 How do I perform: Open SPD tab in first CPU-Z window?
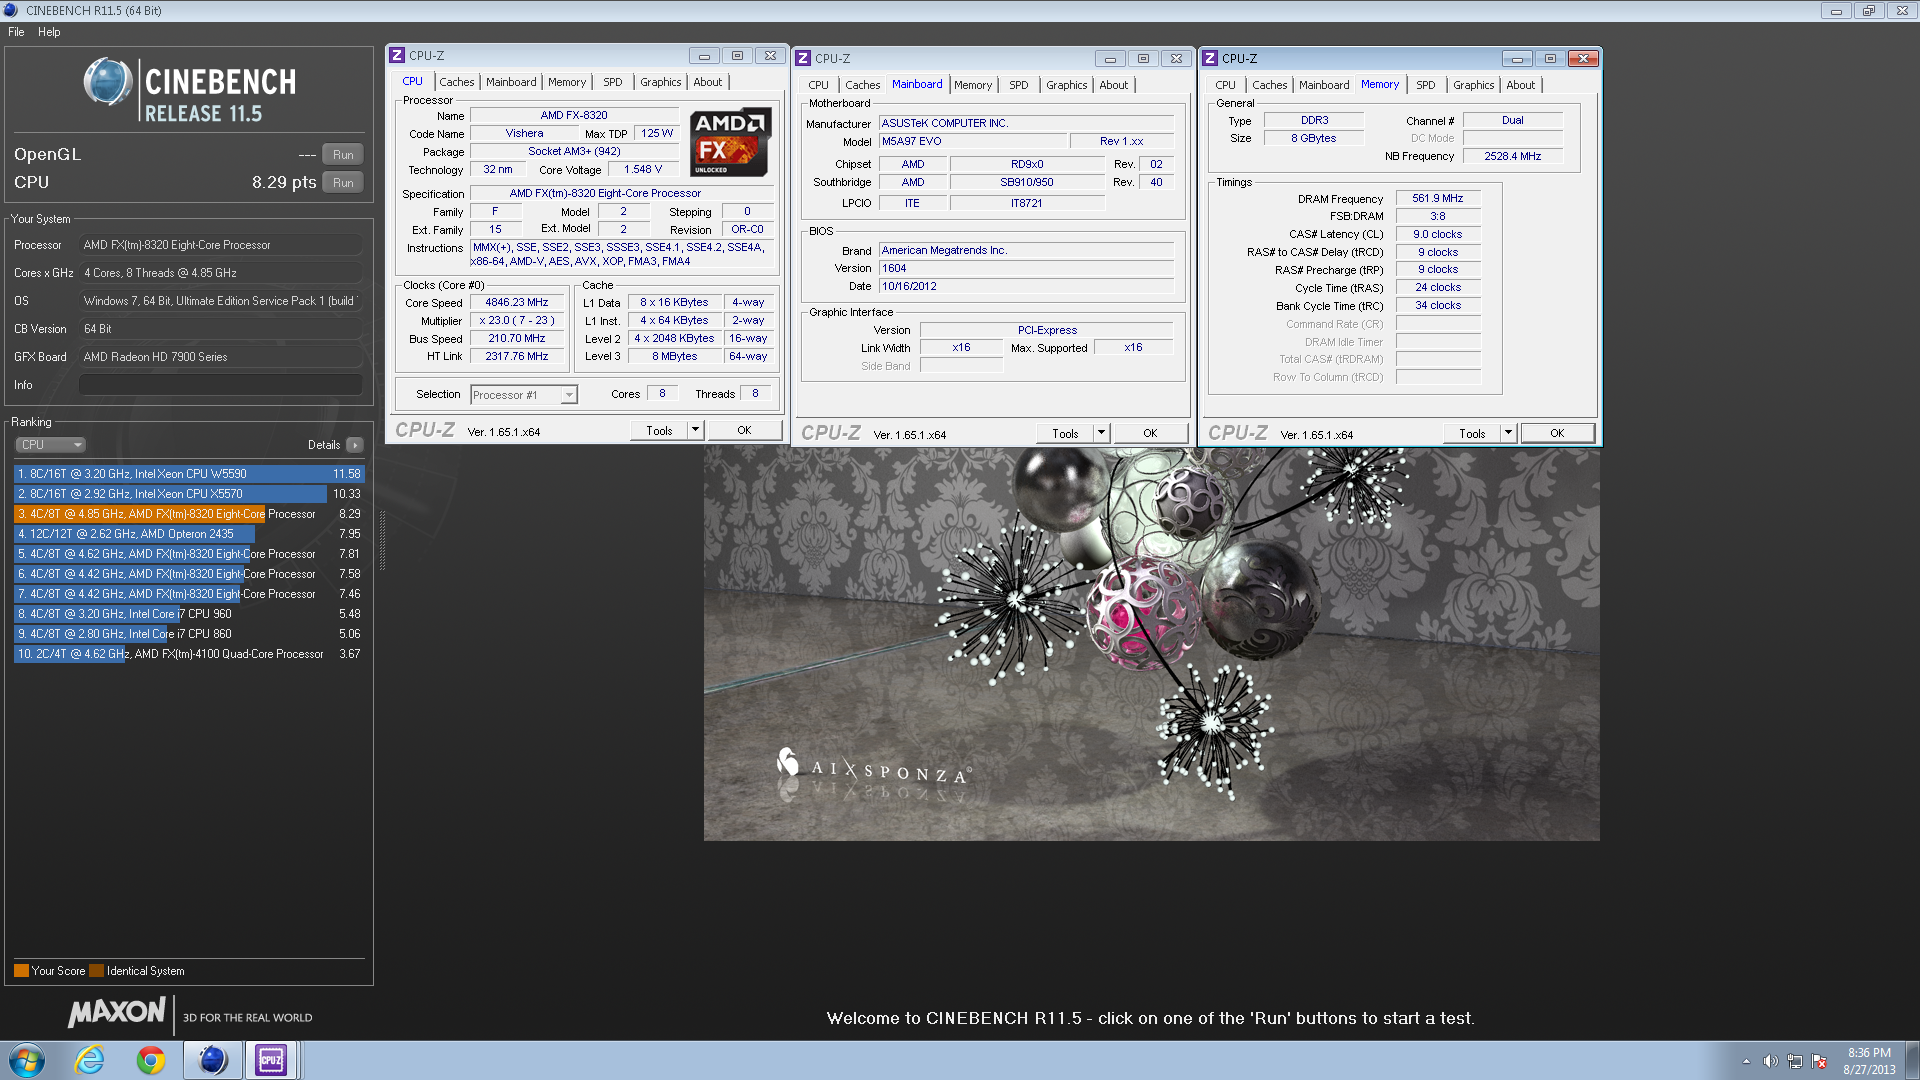(612, 82)
